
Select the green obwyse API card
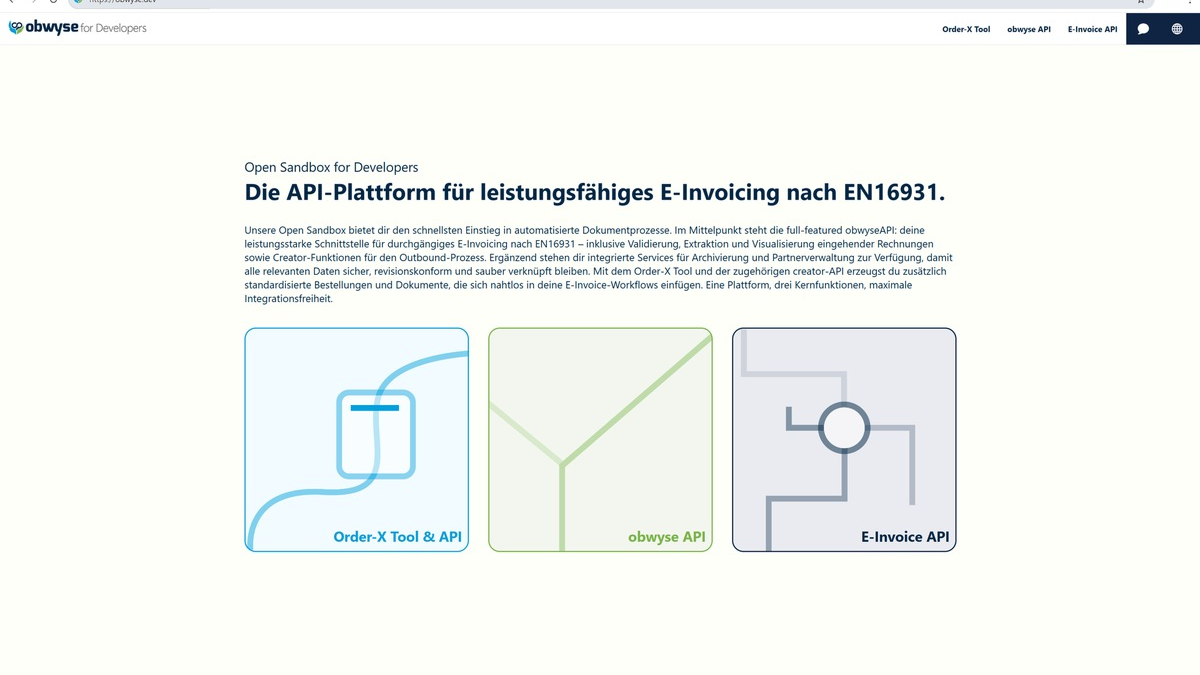tap(600, 440)
